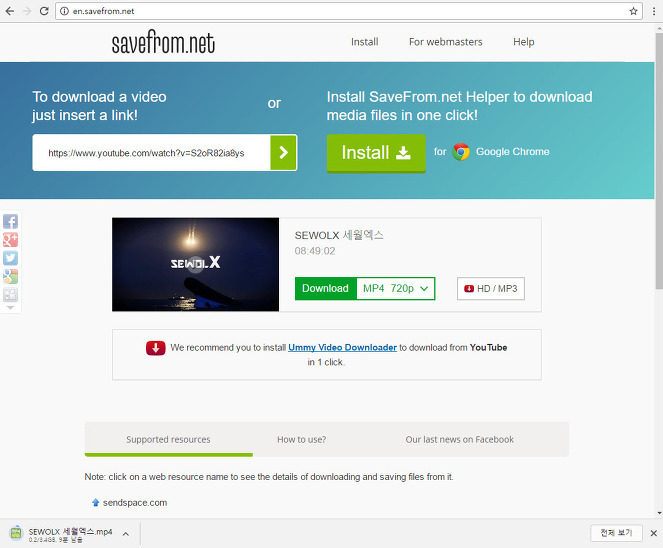Share on Google+ via sidebar icon

[11, 240]
